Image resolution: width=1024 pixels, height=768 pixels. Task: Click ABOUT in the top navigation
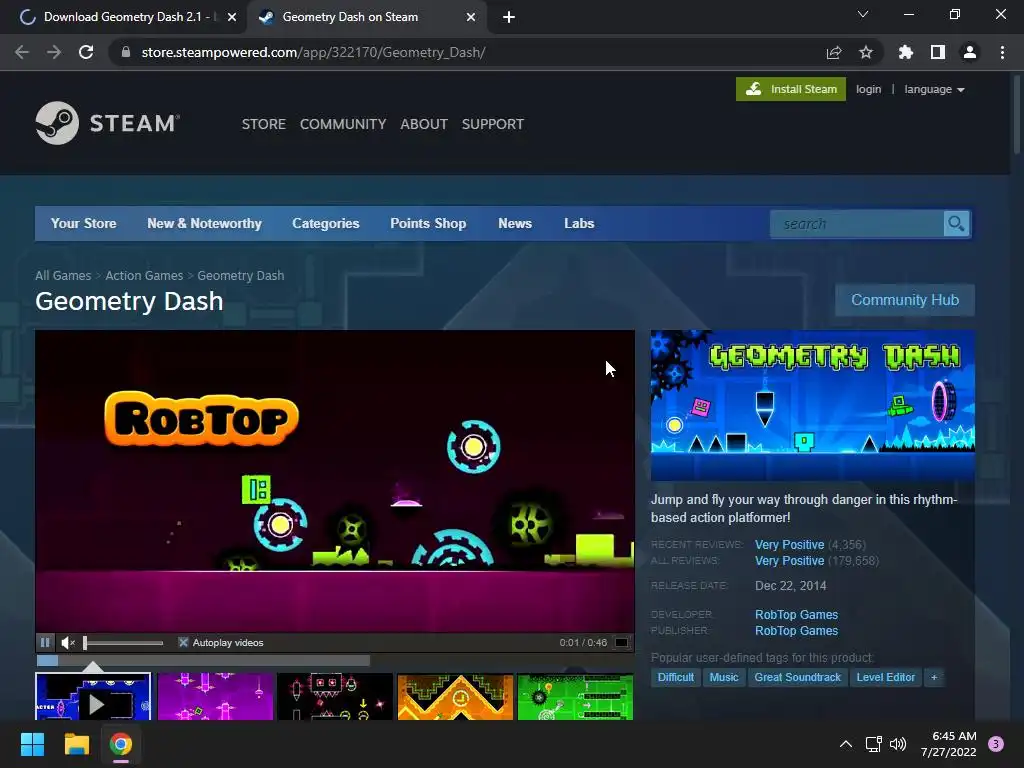point(424,124)
